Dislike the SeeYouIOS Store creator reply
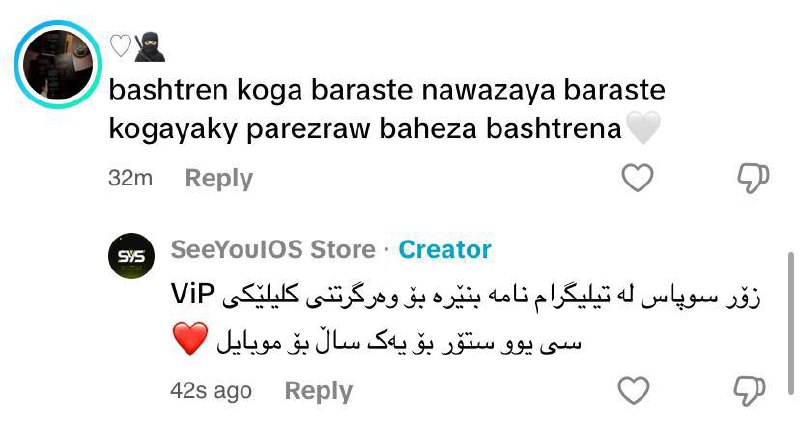The width and height of the screenshot is (800, 426). point(749,391)
